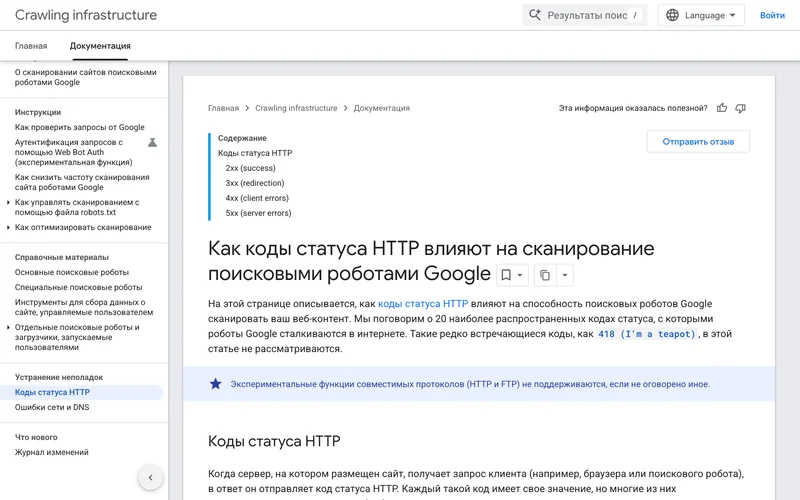Click the search magnifier icon

tap(534, 15)
